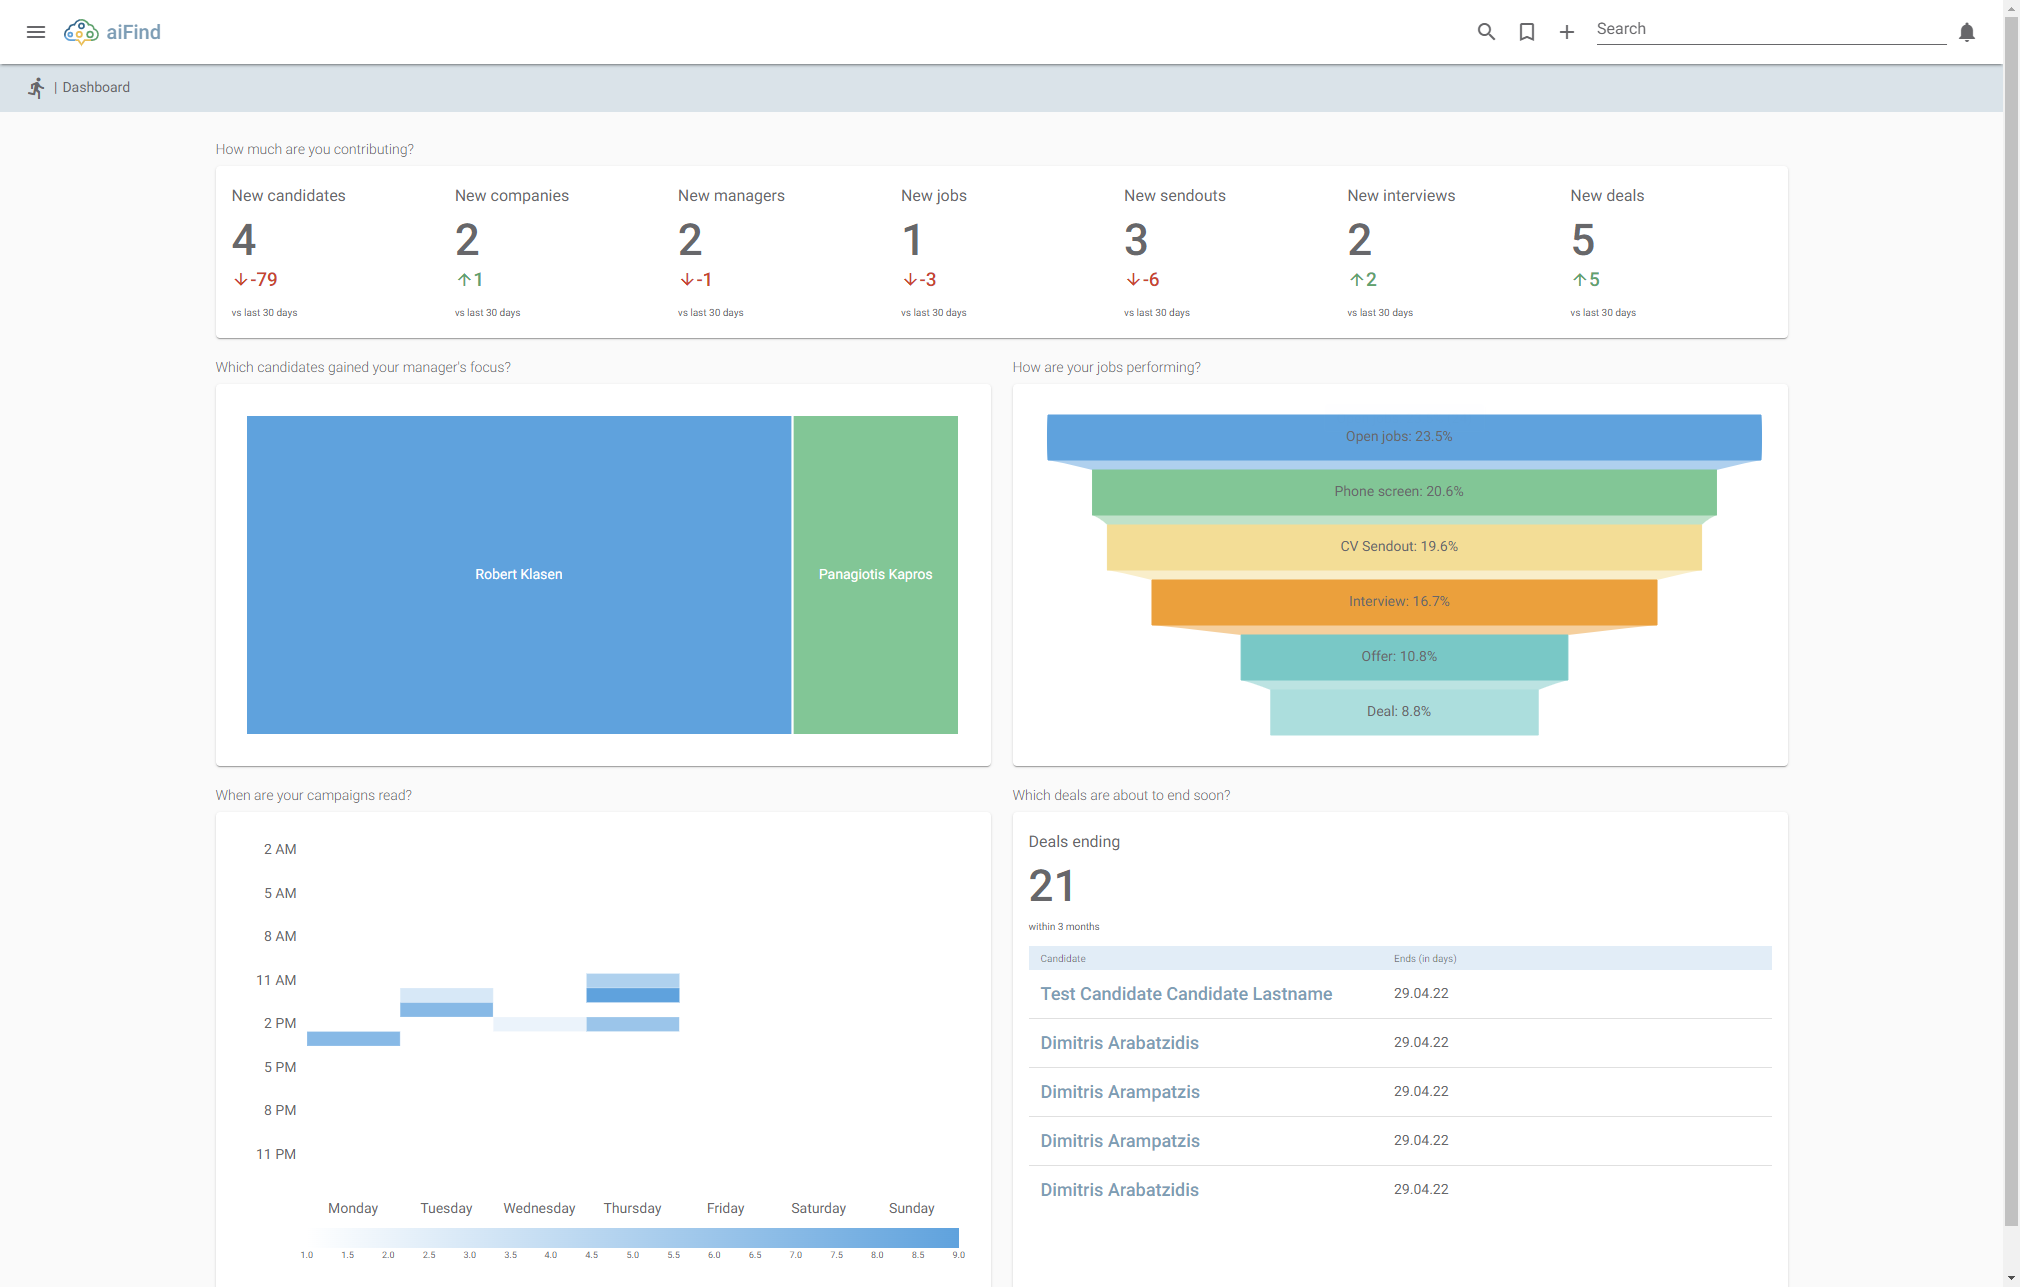
Task: Open the hamburger navigation menu
Action: point(36,31)
